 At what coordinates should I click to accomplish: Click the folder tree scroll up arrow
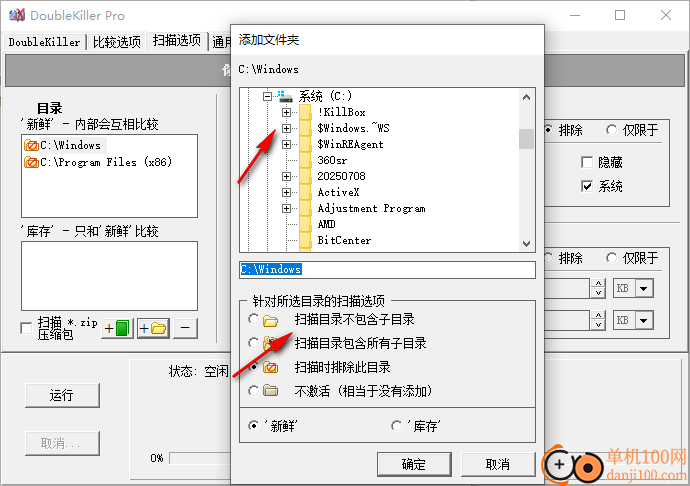point(526,97)
